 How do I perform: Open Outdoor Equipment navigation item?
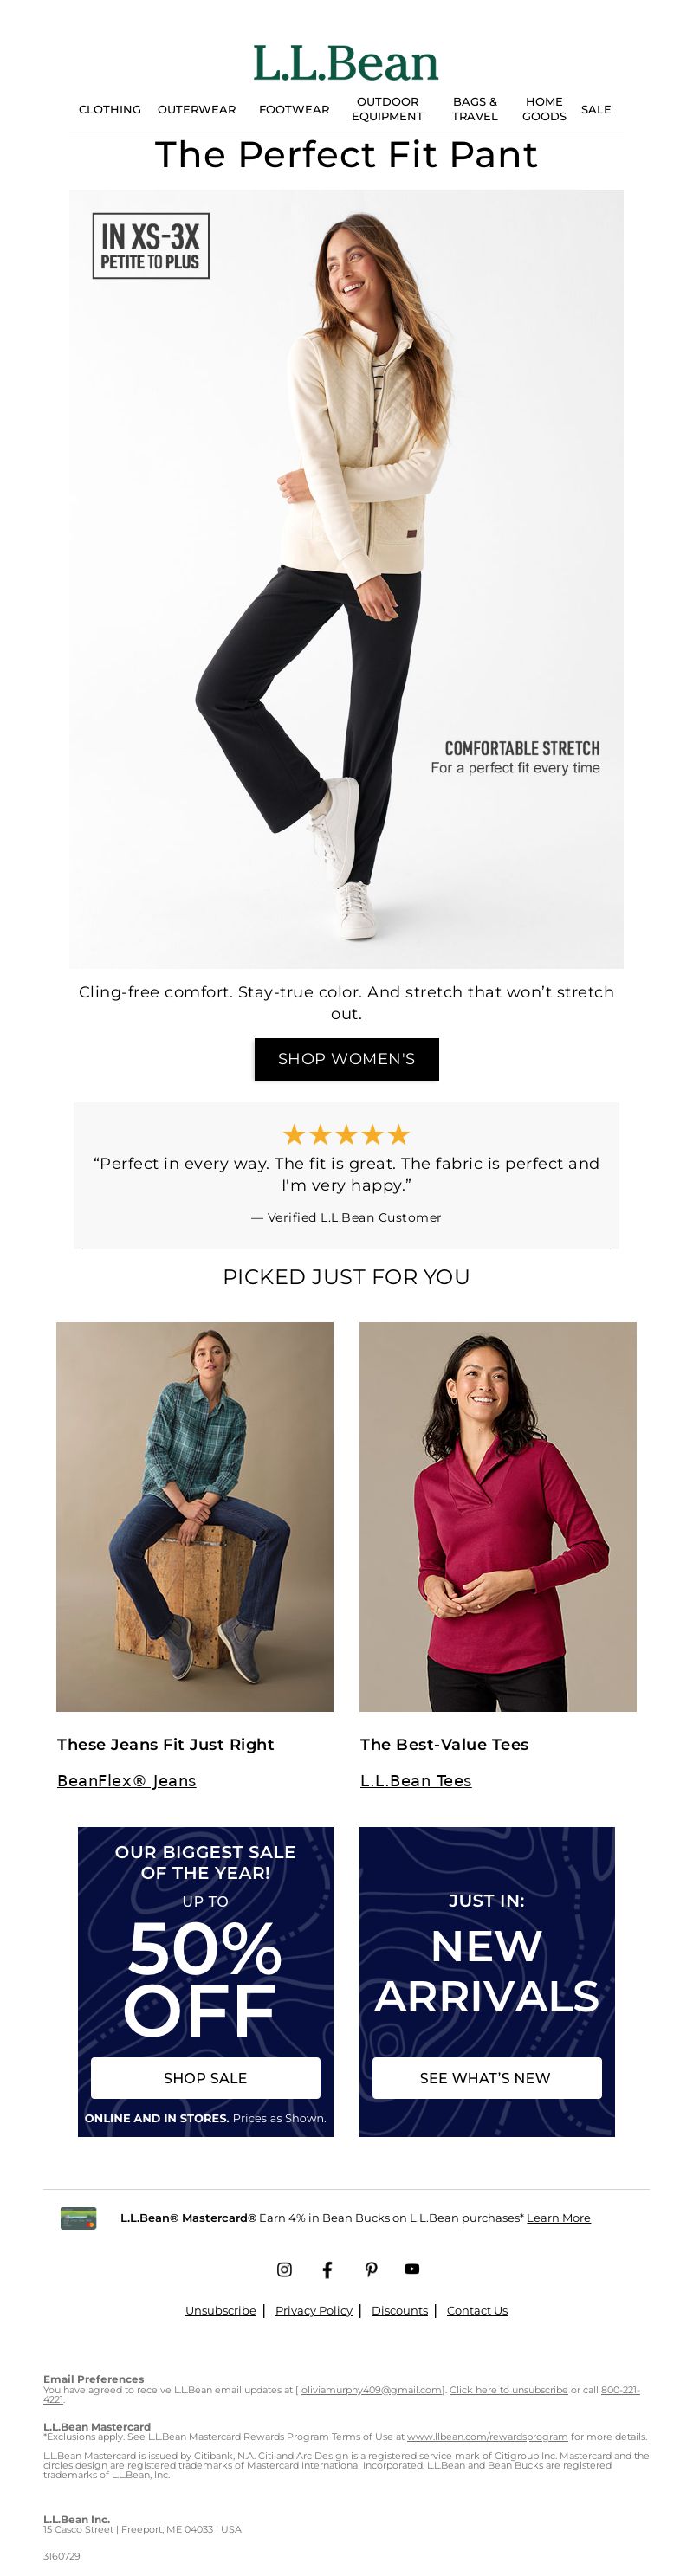coord(388,109)
